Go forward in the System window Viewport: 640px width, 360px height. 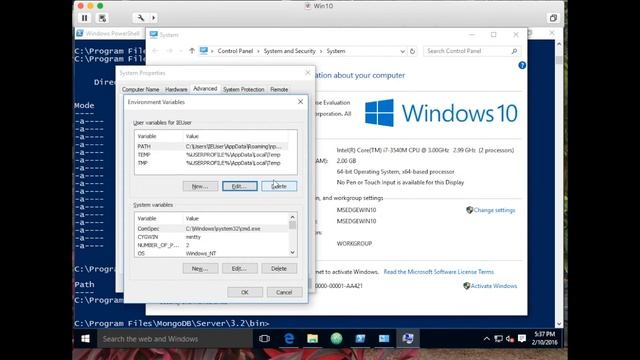pos(170,51)
